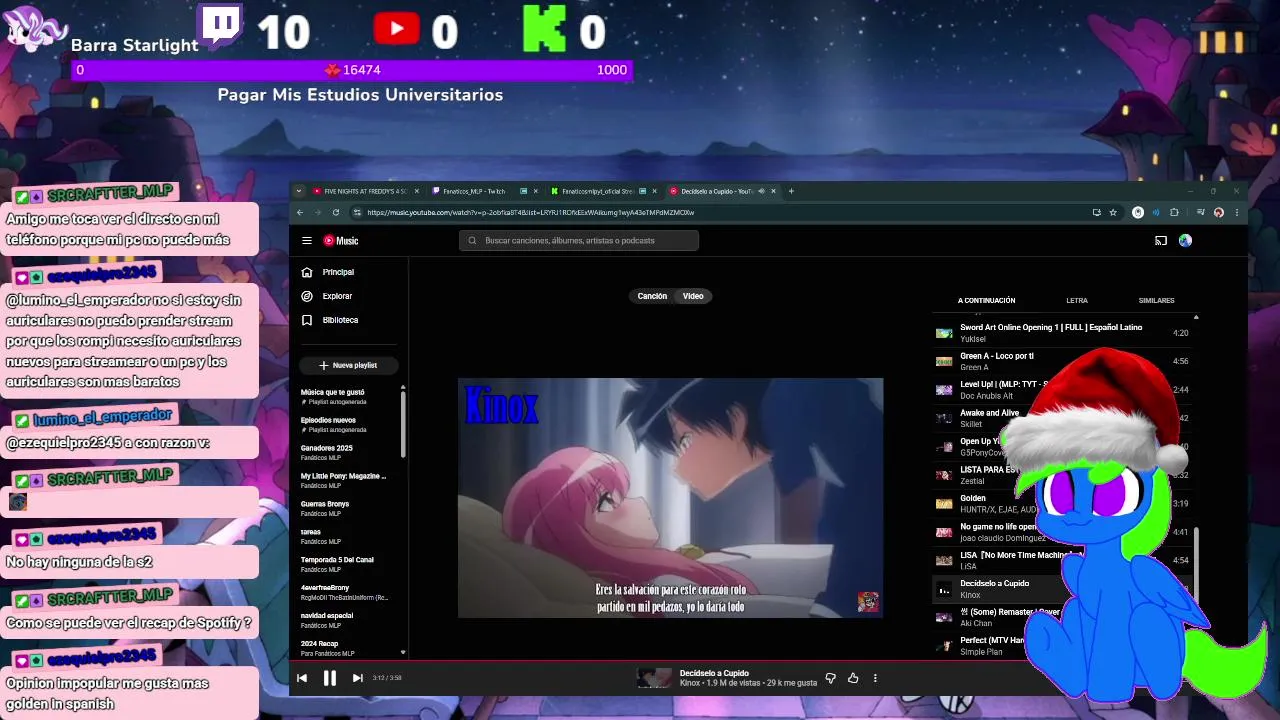Play Green A - Loco por ti
Screen dimensions: 1280x720
(x=1062, y=361)
